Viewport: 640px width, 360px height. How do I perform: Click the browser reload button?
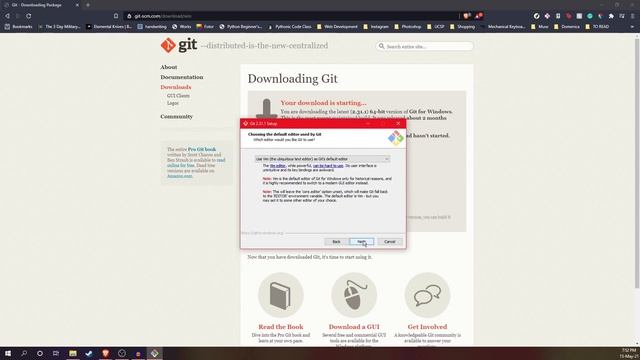(x=29, y=16)
